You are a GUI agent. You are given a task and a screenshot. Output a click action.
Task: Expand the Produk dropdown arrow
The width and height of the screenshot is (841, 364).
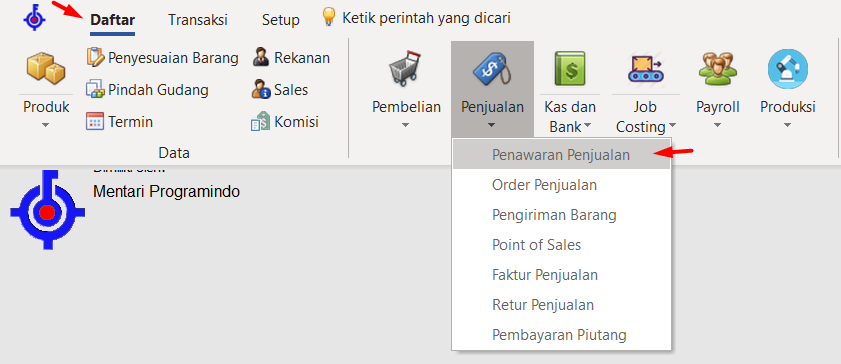46,124
